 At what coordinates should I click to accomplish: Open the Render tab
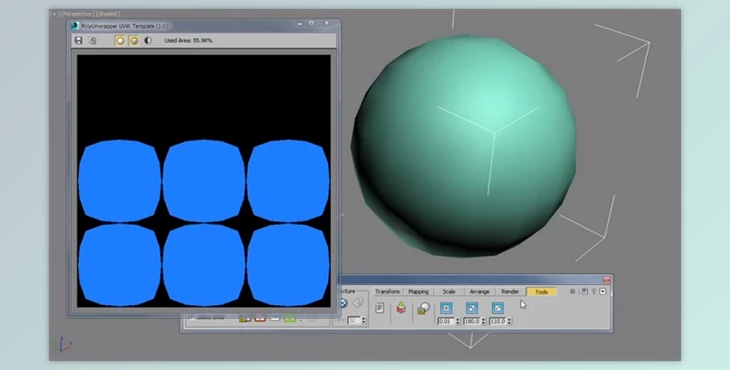pos(510,291)
